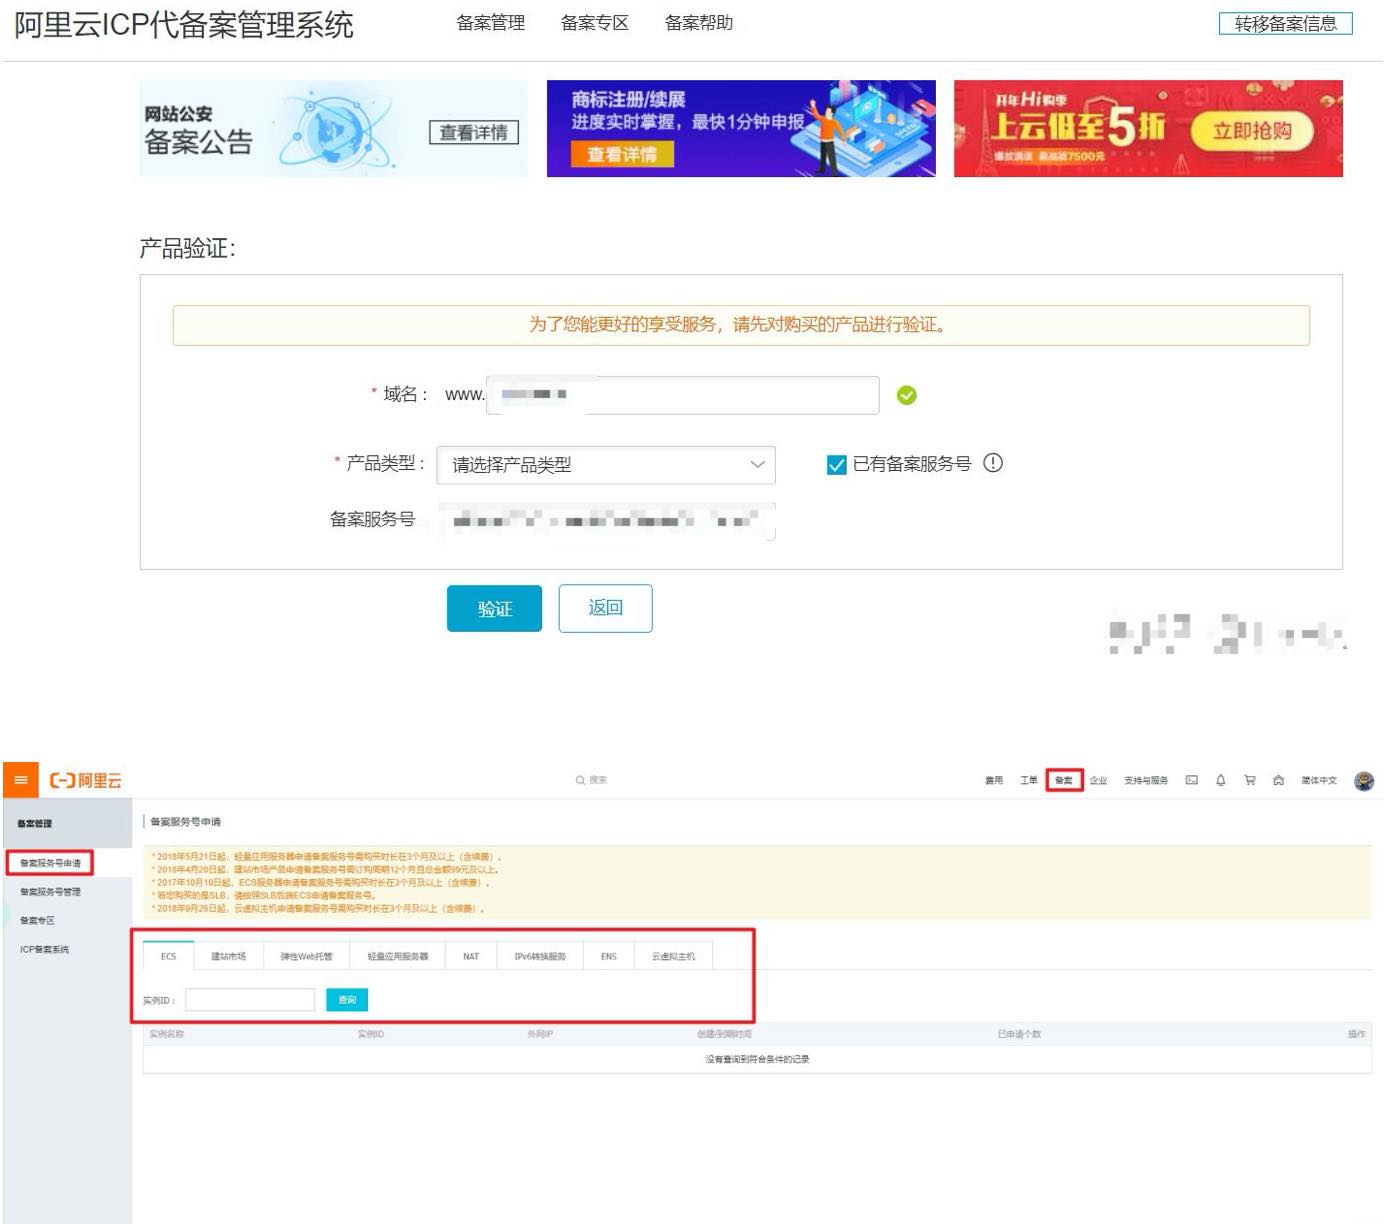Open 备案专区 in top navigation
This screenshot has height=1224, width=1400.
595,23
